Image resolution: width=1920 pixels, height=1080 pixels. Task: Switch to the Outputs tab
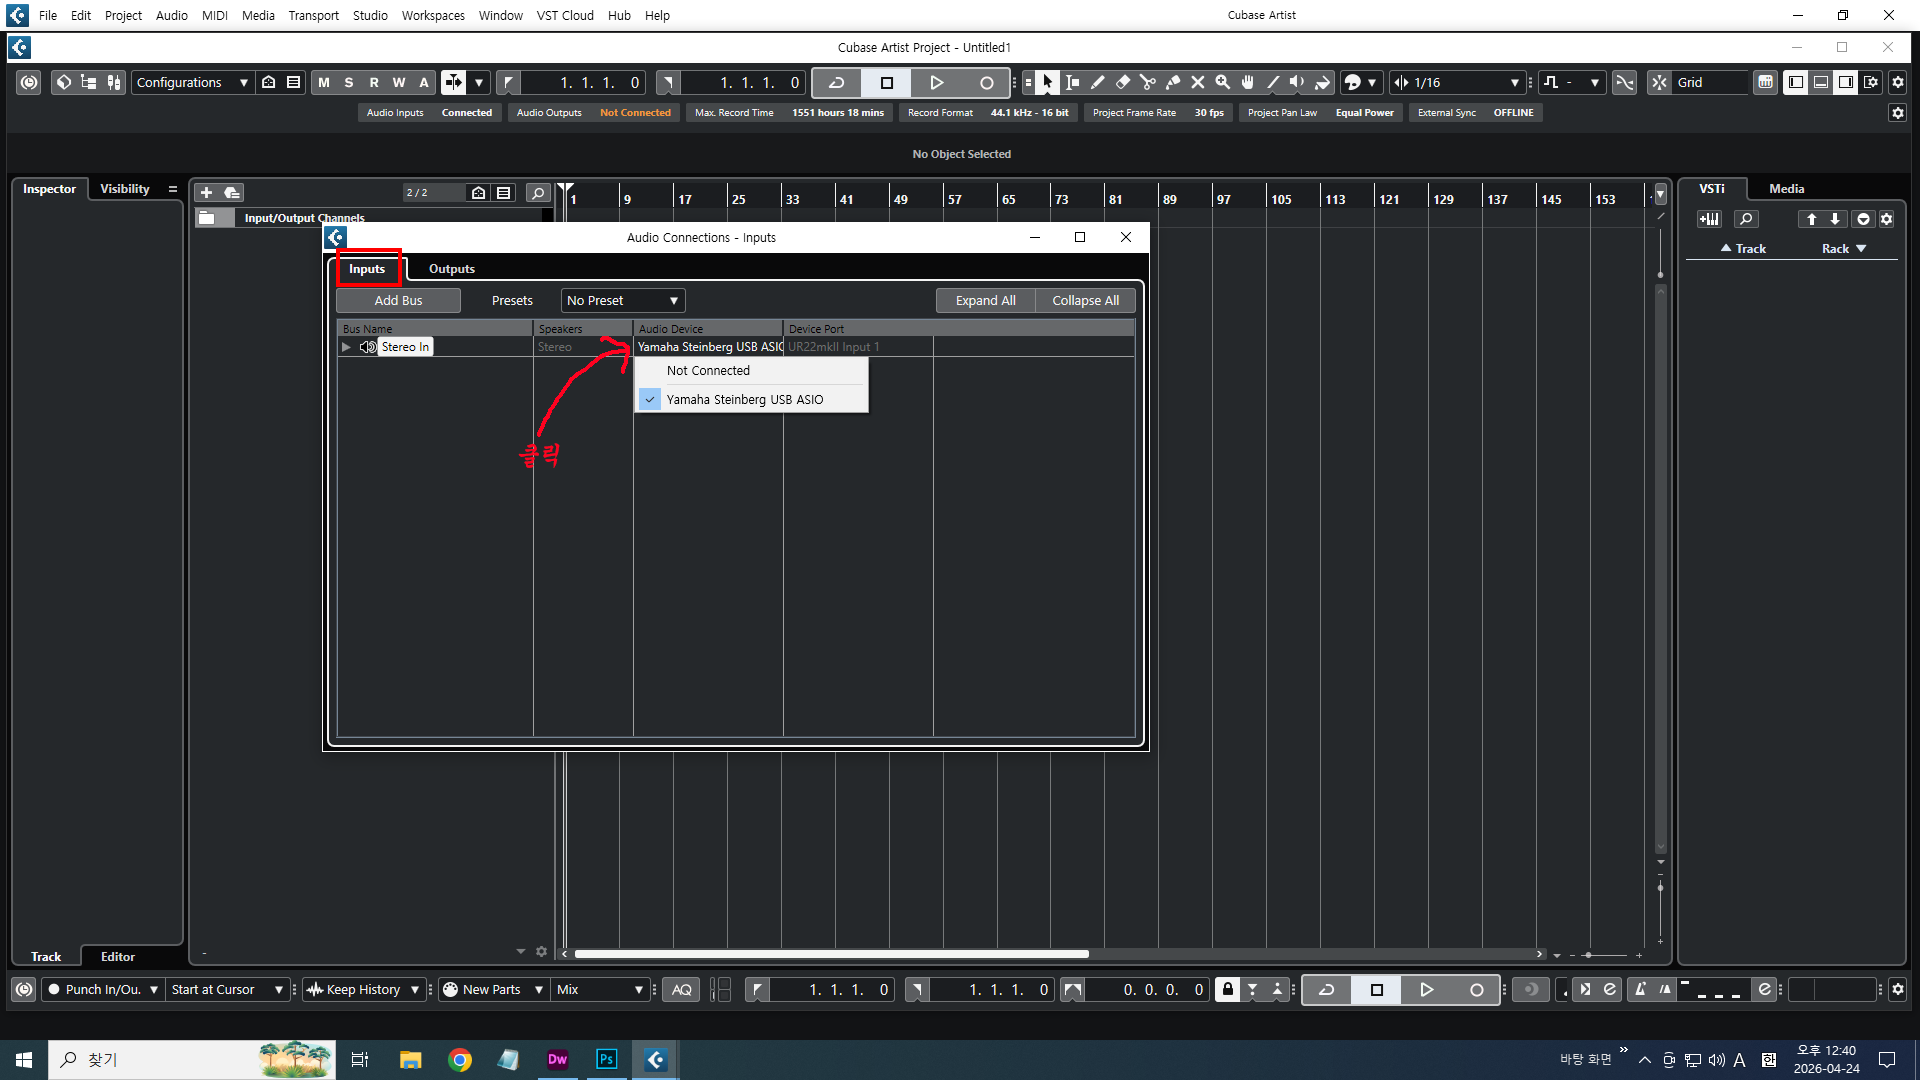(451, 268)
